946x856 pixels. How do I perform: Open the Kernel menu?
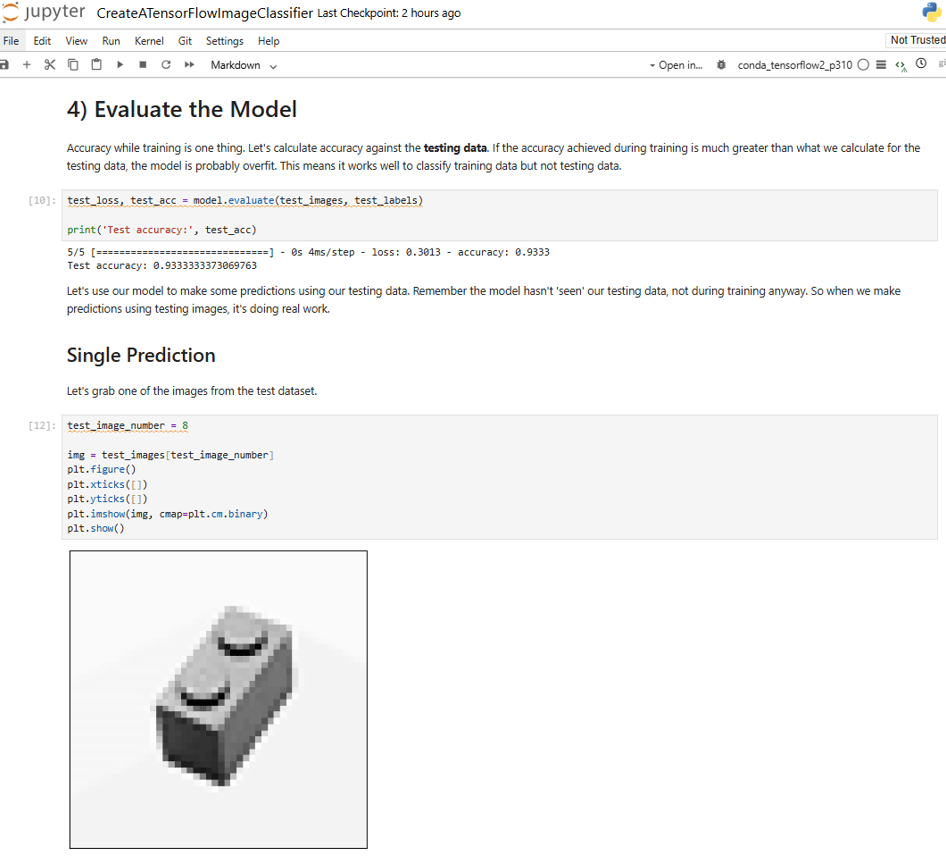tap(149, 41)
